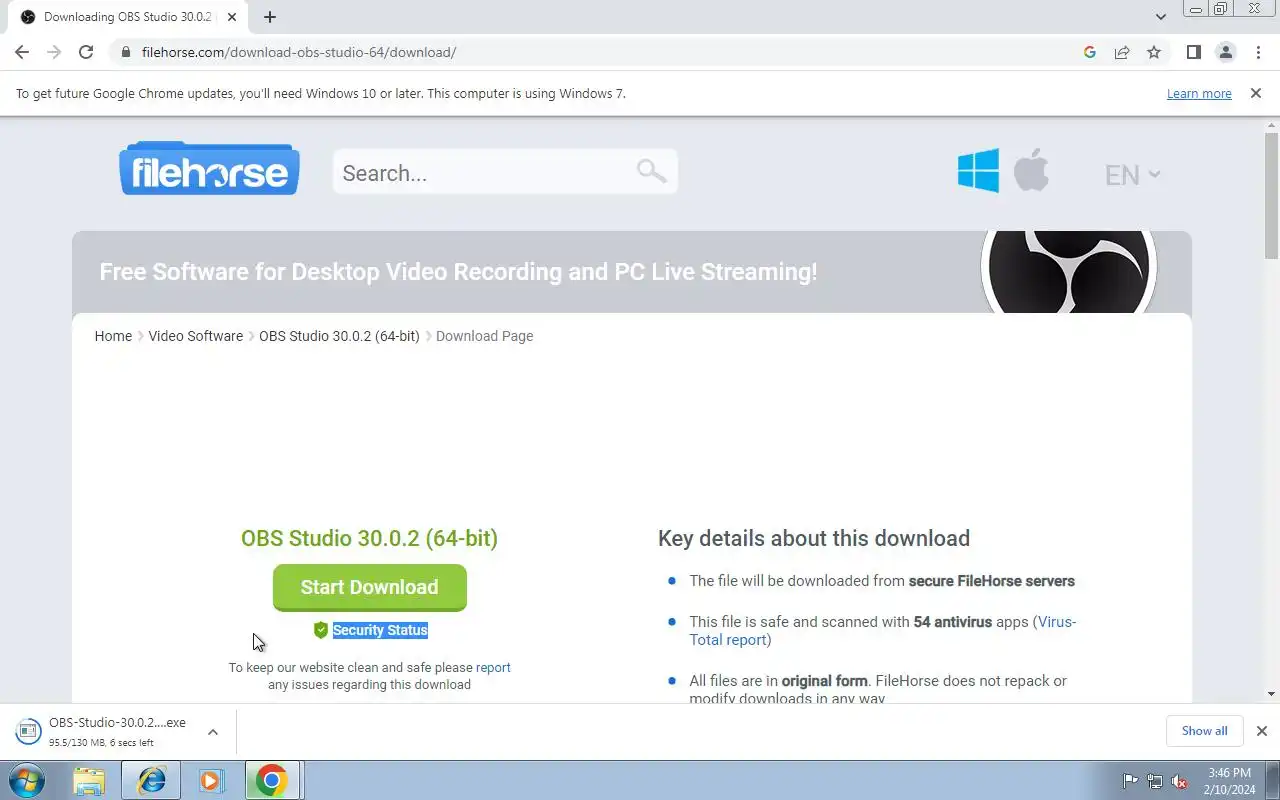Open the EN language dropdown

point(1132,175)
